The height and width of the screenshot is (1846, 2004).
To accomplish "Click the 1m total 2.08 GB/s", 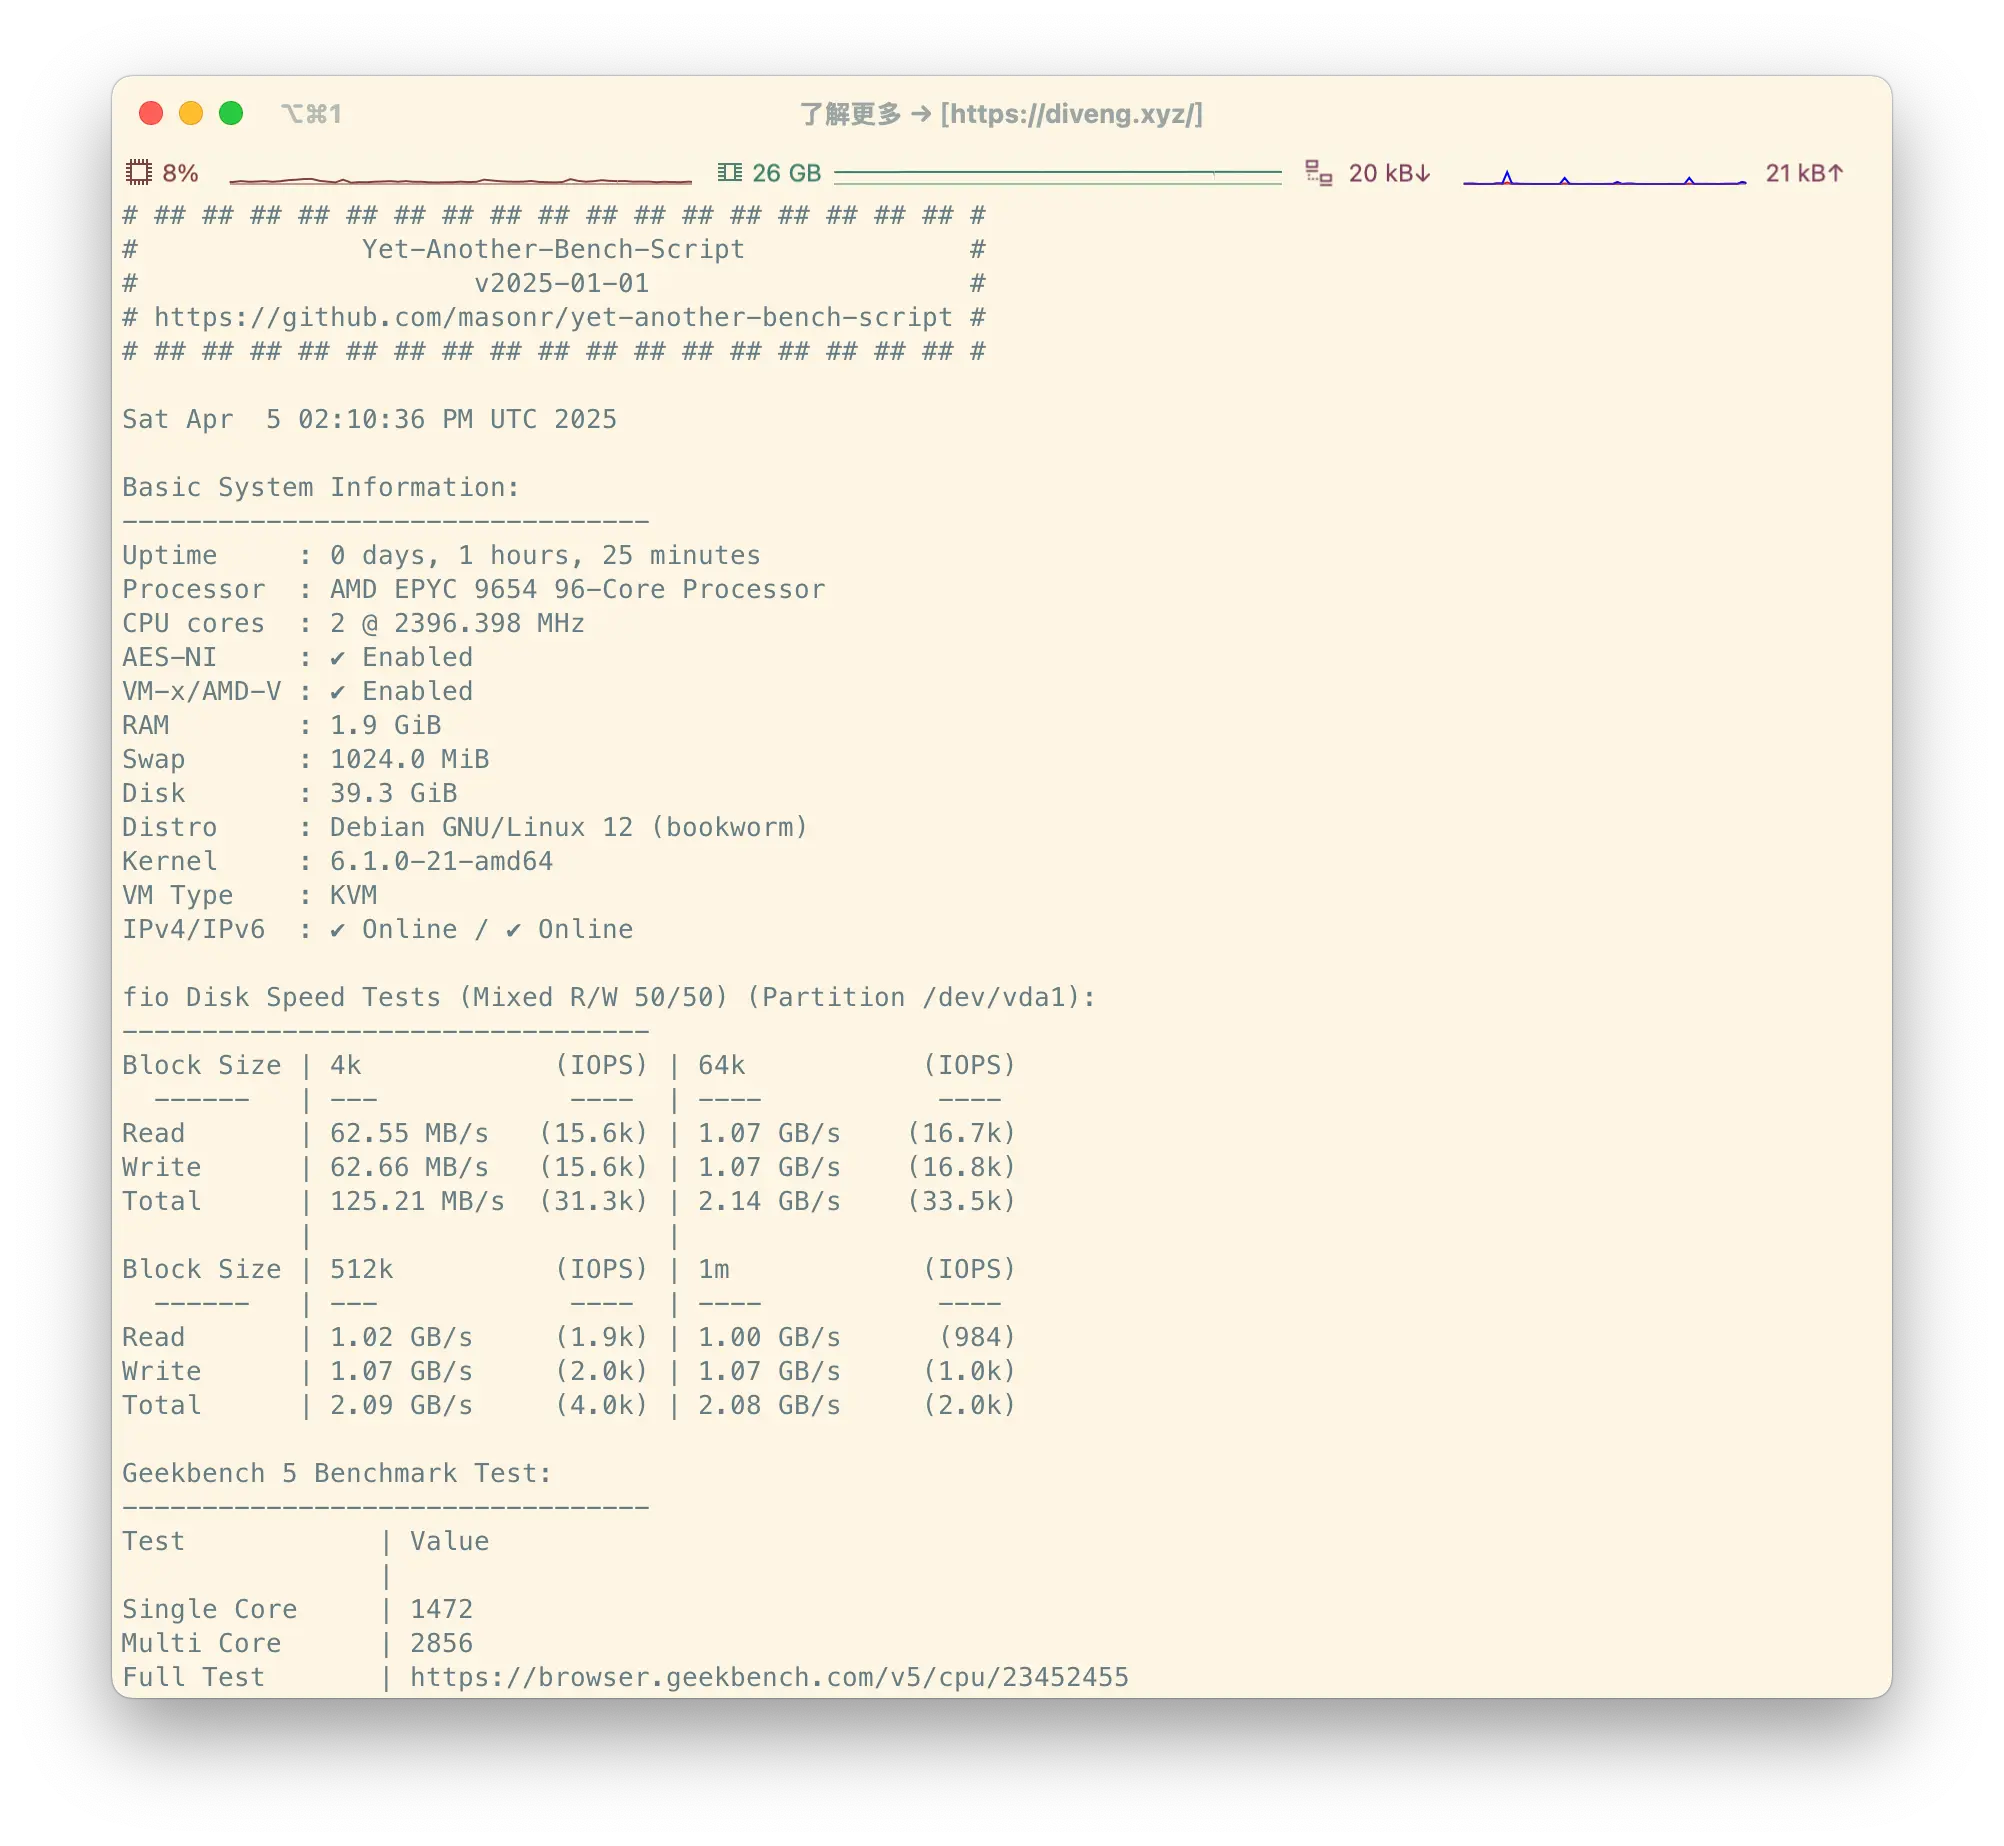I will tap(769, 1405).
